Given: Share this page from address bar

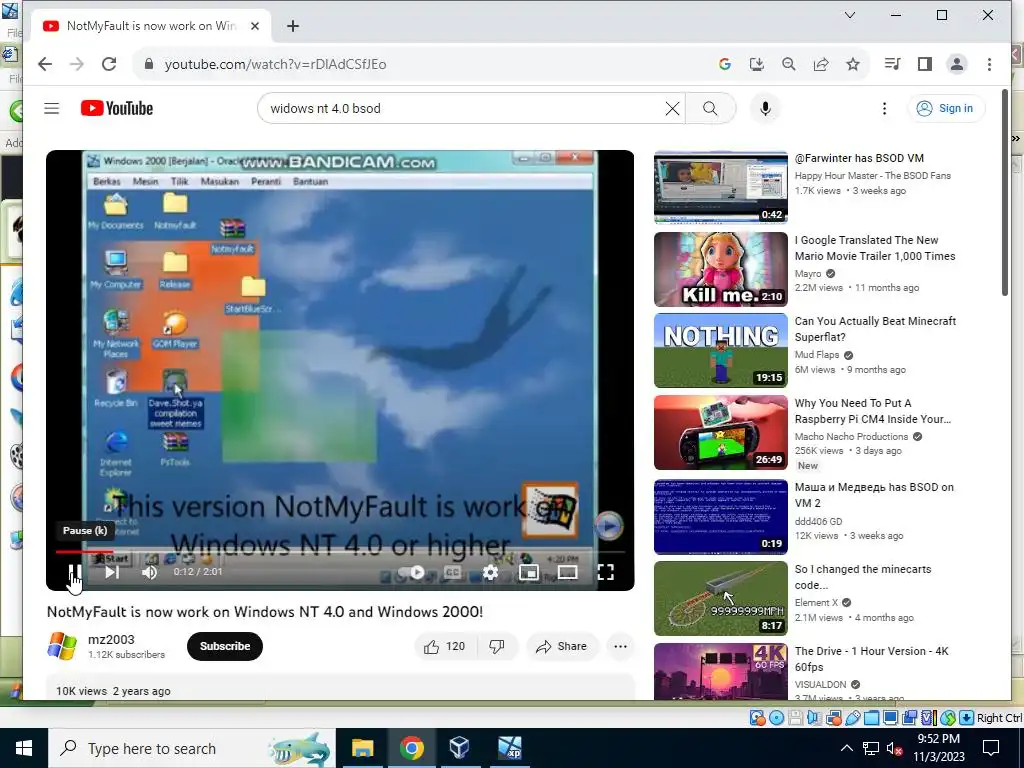Looking at the screenshot, I should click(821, 64).
